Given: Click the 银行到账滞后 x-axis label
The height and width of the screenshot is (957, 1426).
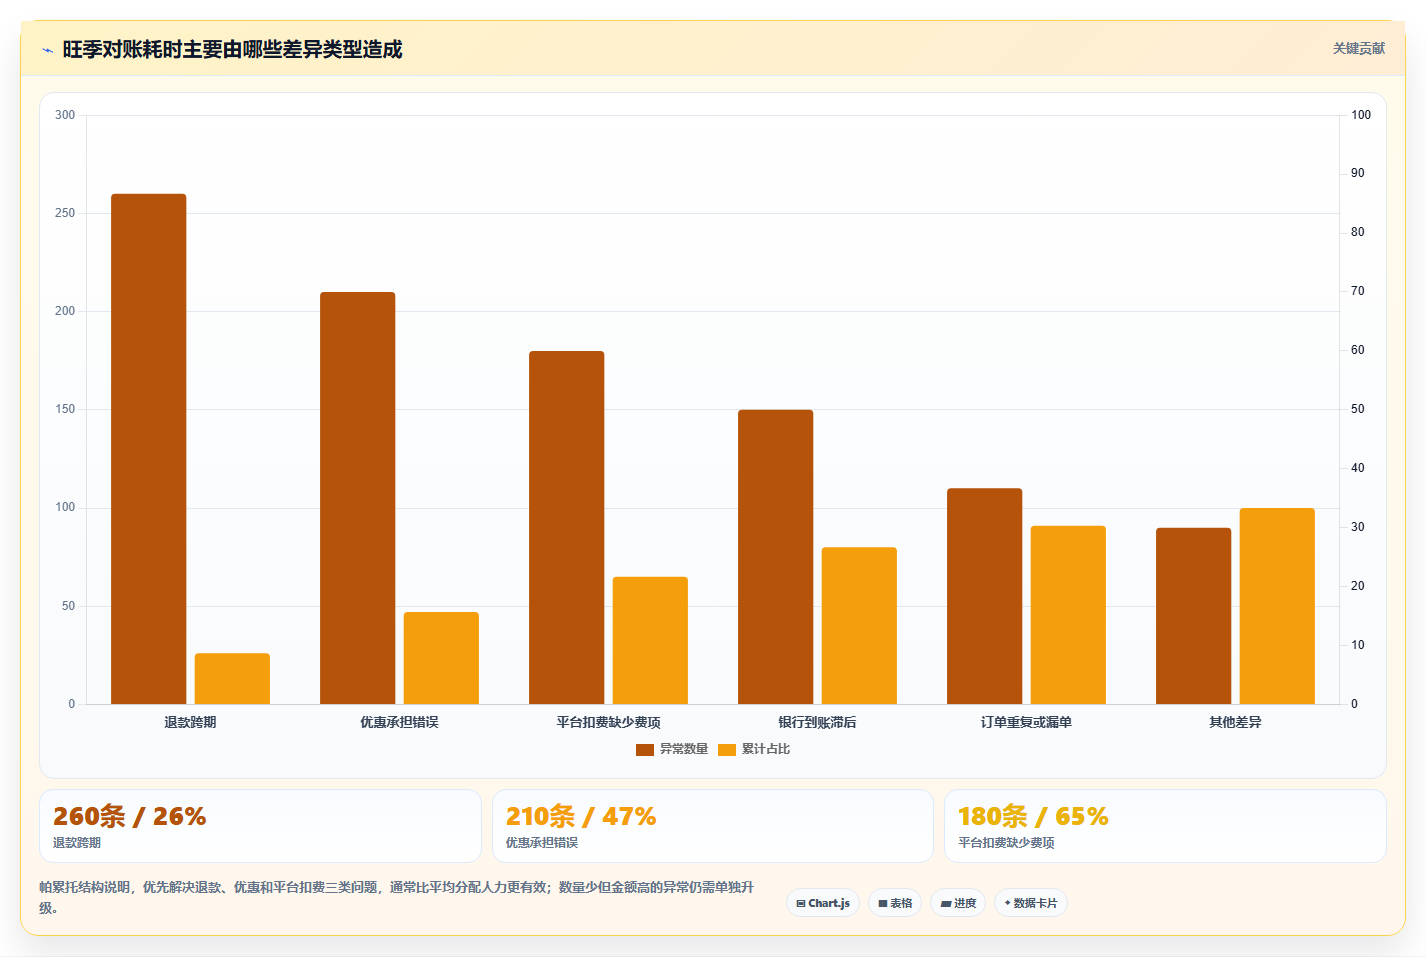Looking at the screenshot, I should tap(817, 722).
